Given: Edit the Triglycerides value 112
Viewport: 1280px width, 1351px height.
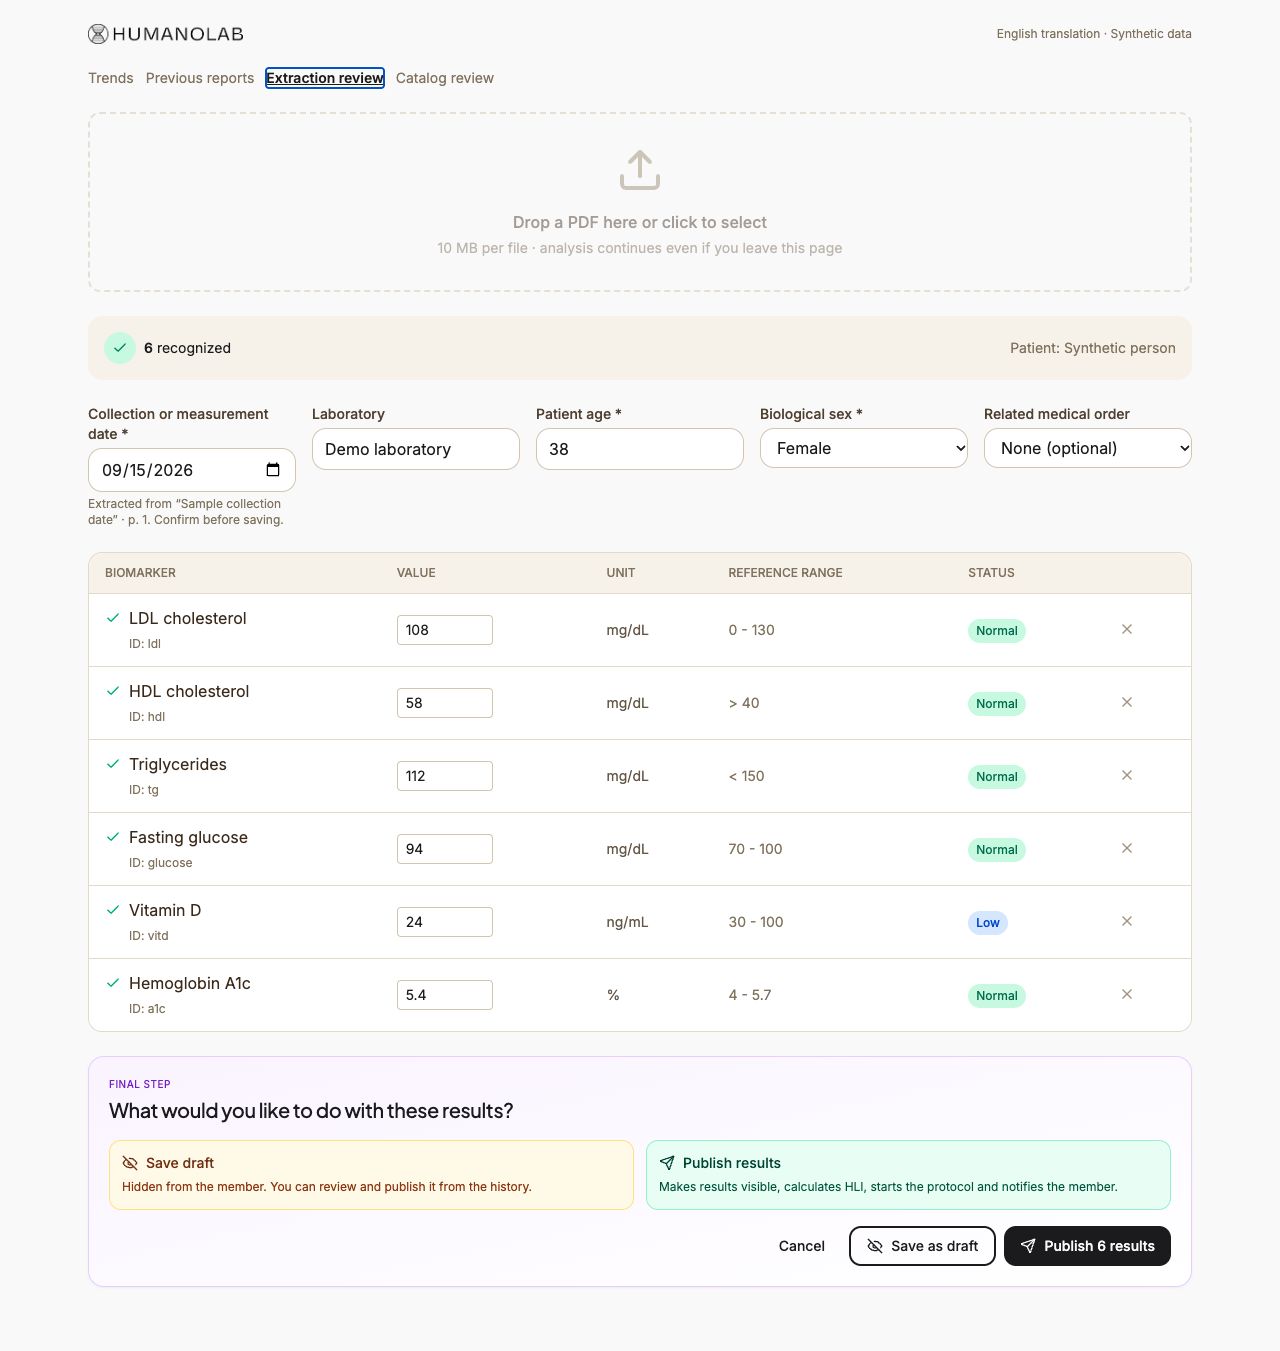Looking at the screenshot, I should pyautogui.click(x=445, y=776).
